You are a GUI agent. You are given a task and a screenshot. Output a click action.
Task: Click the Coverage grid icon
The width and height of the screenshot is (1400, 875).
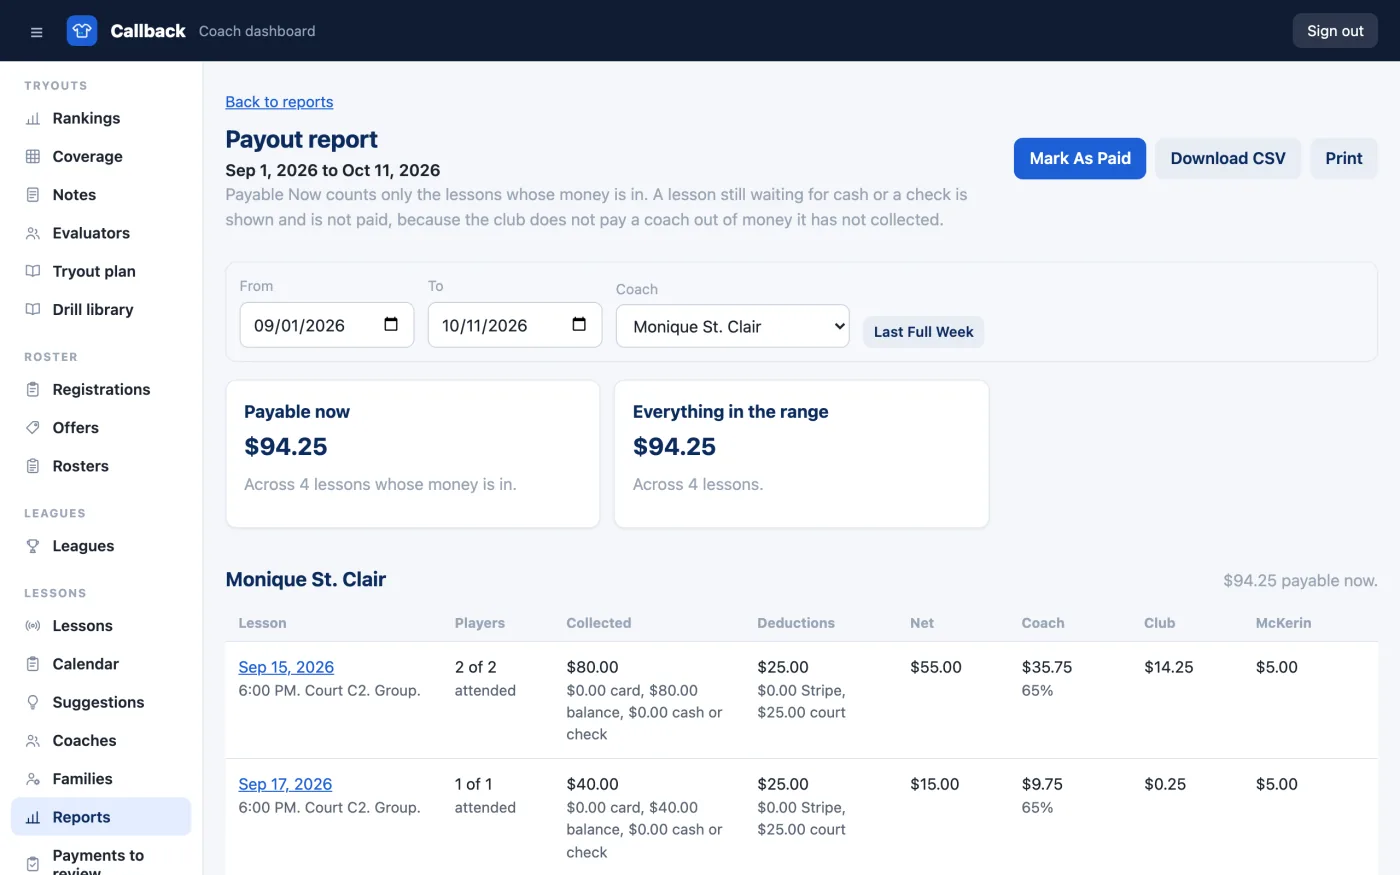pos(33,156)
